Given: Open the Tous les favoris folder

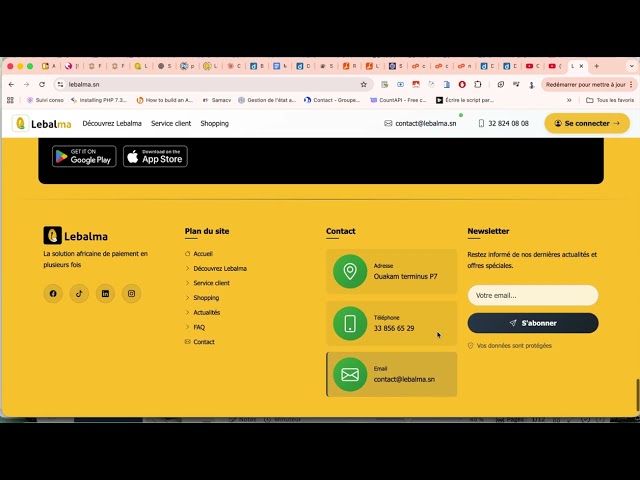Looking at the screenshot, I should [x=610, y=100].
